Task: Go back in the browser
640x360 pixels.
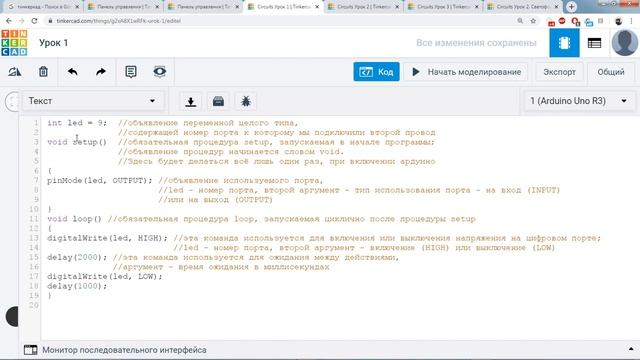Action: (x=9, y=21)
